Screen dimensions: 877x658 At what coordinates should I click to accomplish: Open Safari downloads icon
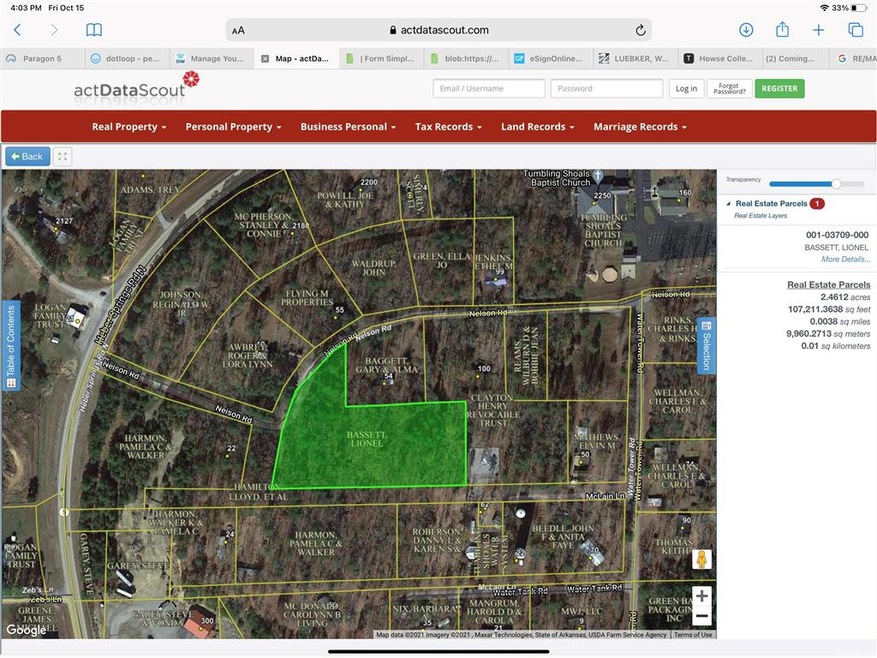tap(746, 30)
